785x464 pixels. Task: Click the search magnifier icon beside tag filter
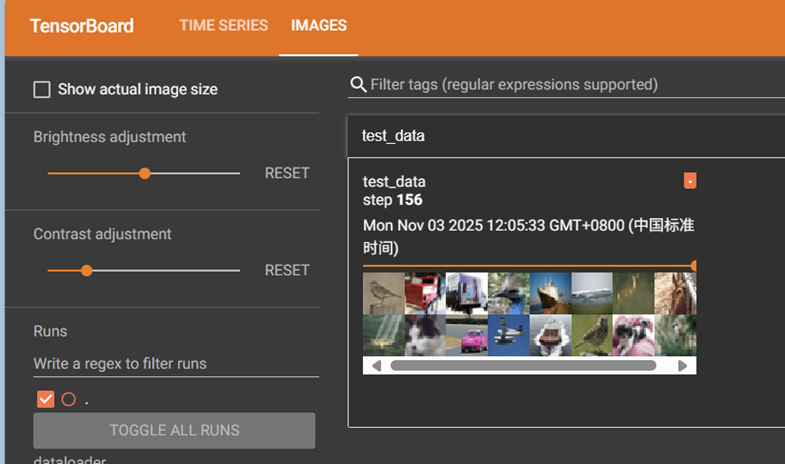point(358,85)
